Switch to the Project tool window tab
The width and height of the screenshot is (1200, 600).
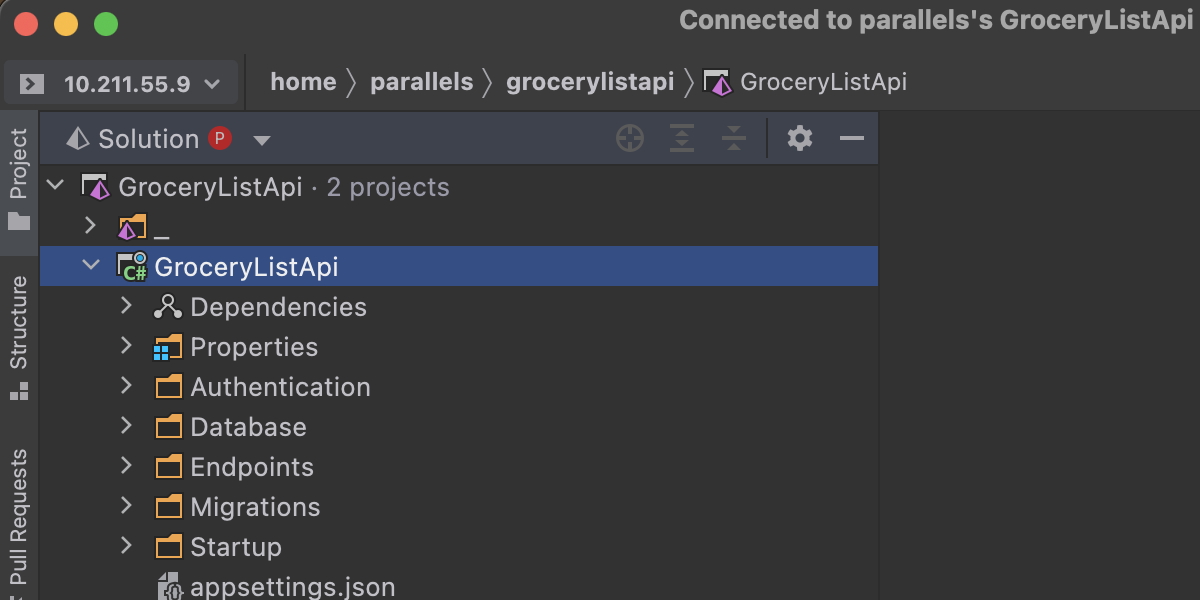[x=19, y=178]
